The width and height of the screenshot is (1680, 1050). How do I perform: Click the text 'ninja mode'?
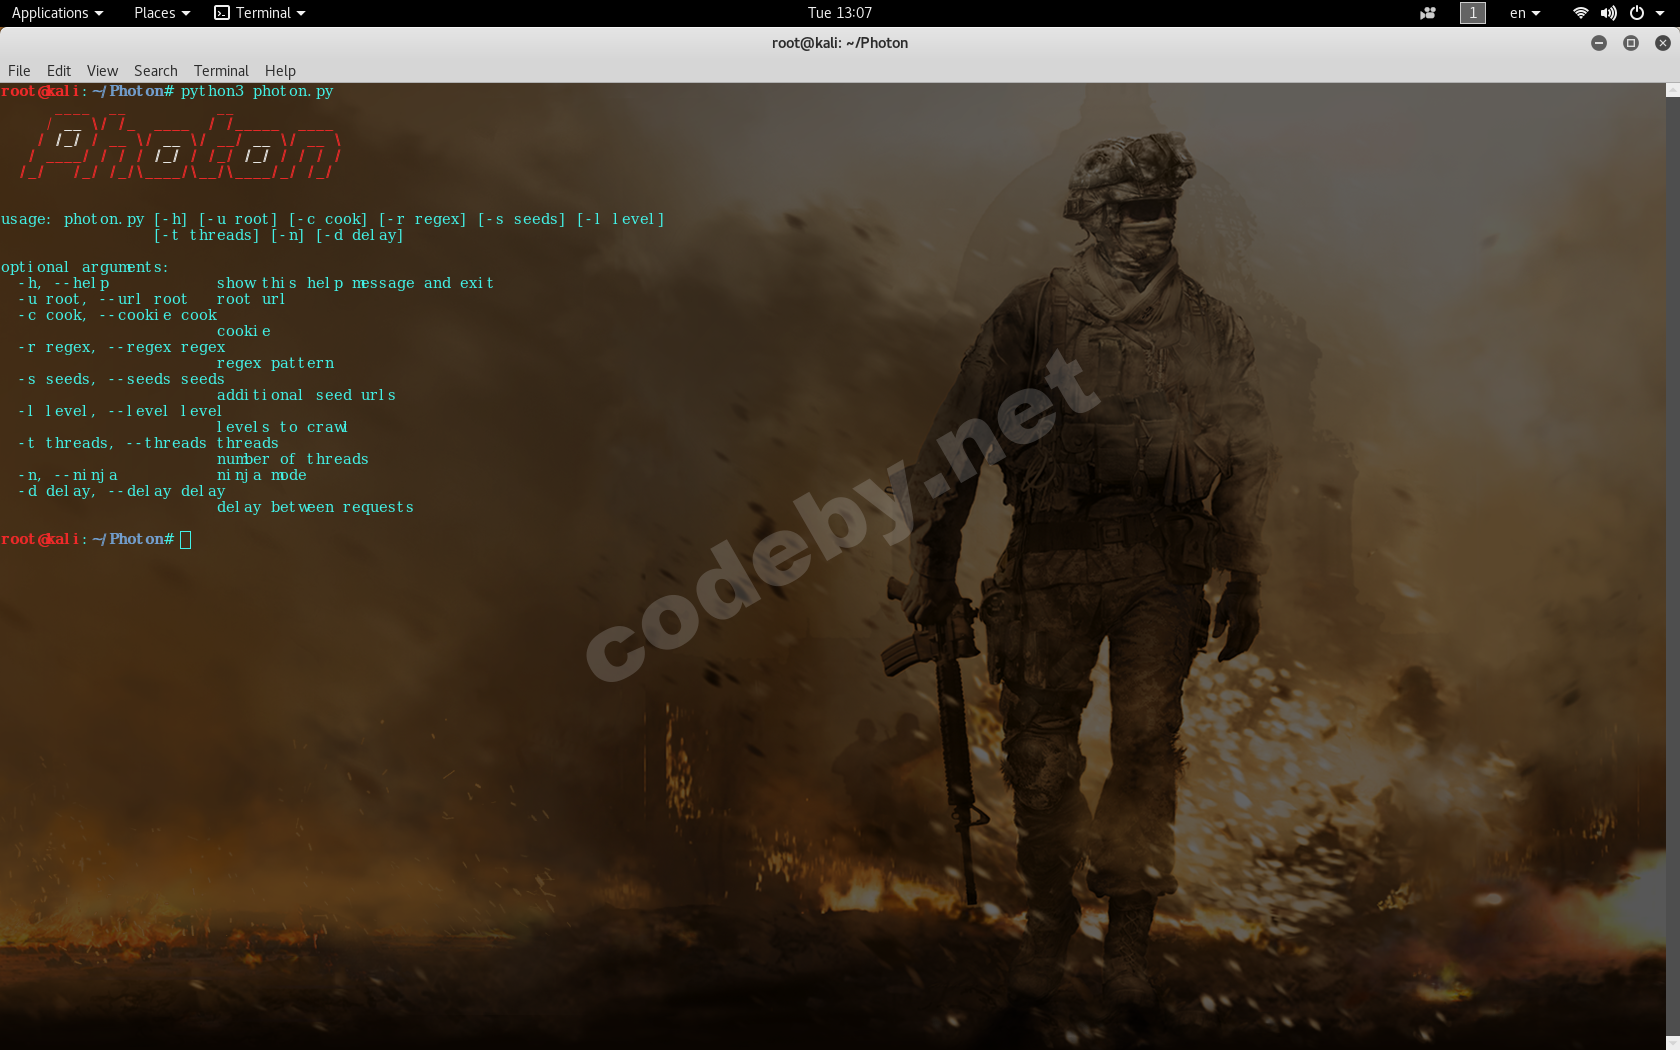point(262,475)
